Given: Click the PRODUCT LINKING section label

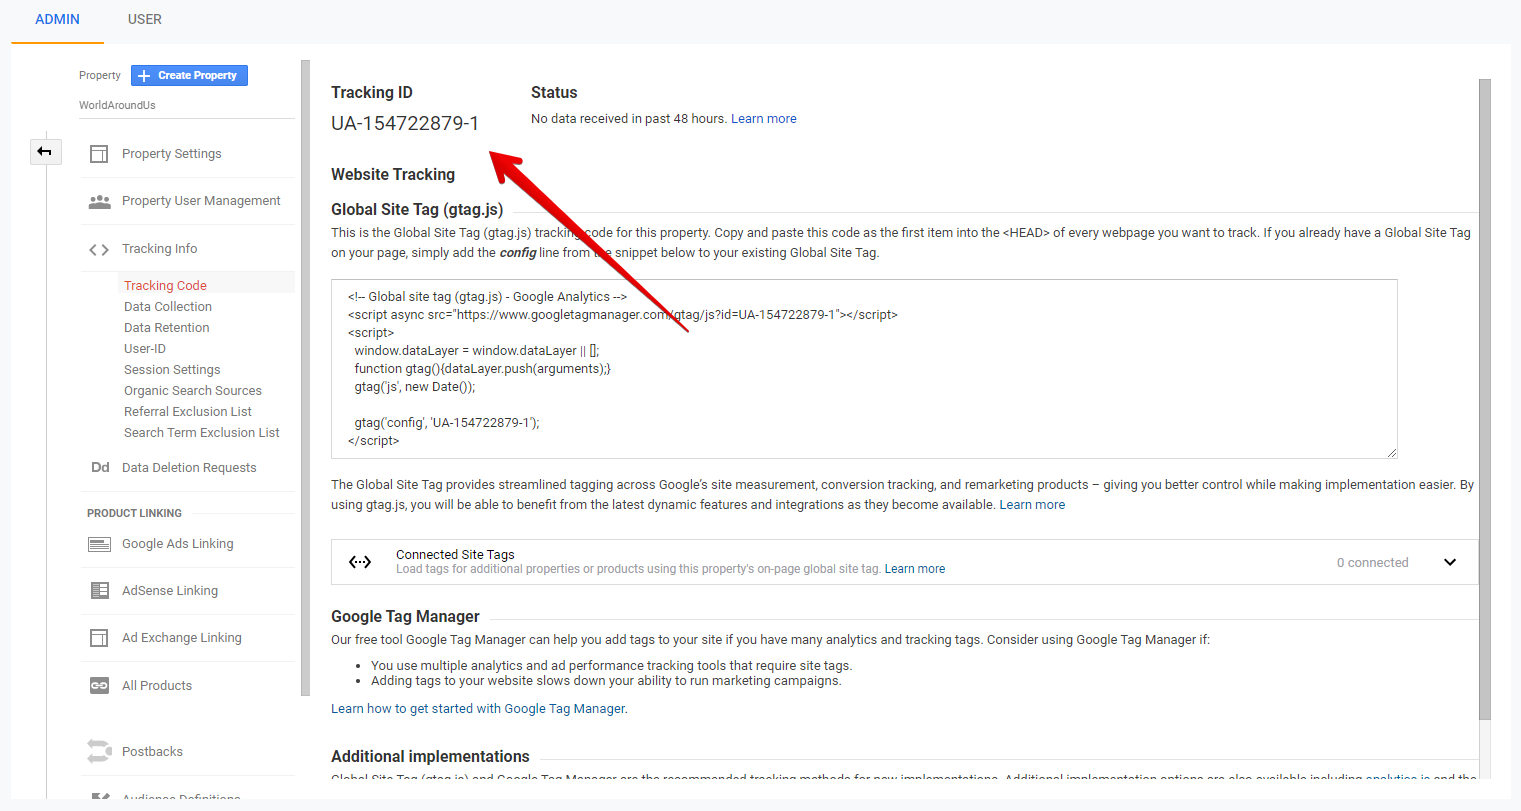Looking at the screenshot, I should click(134, 513).
